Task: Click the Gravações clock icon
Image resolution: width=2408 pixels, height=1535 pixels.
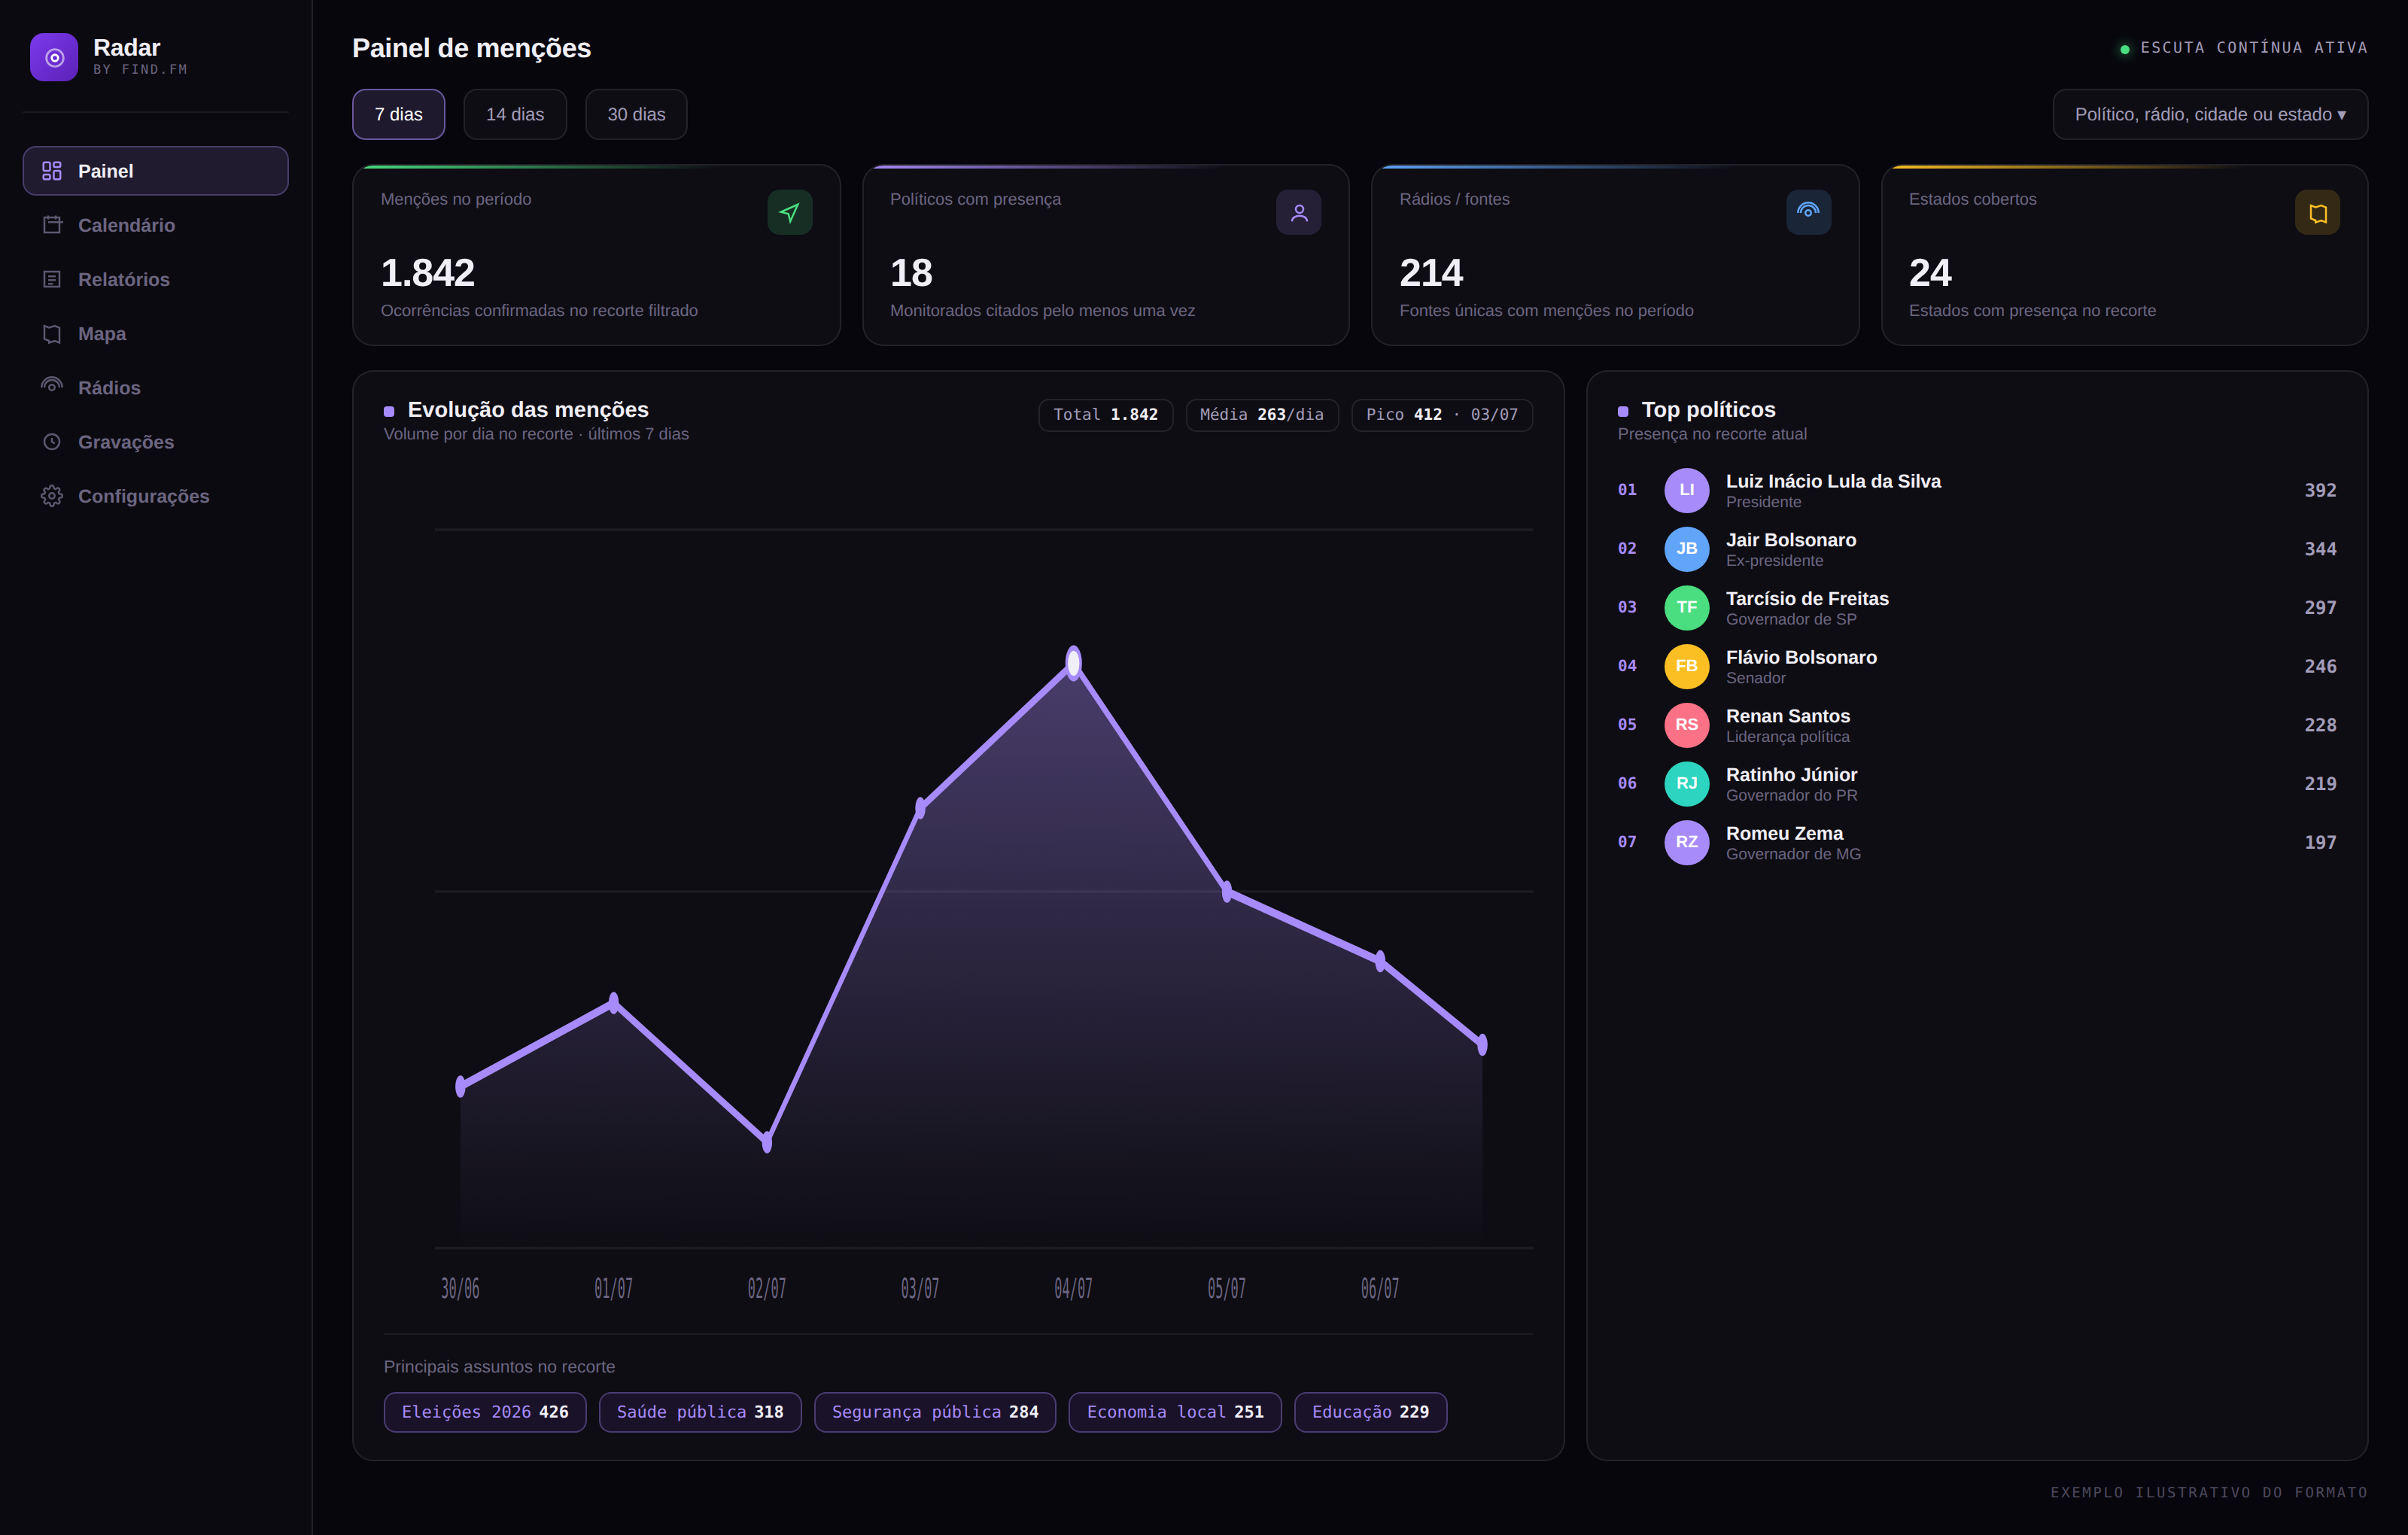Action: point(52,442)
